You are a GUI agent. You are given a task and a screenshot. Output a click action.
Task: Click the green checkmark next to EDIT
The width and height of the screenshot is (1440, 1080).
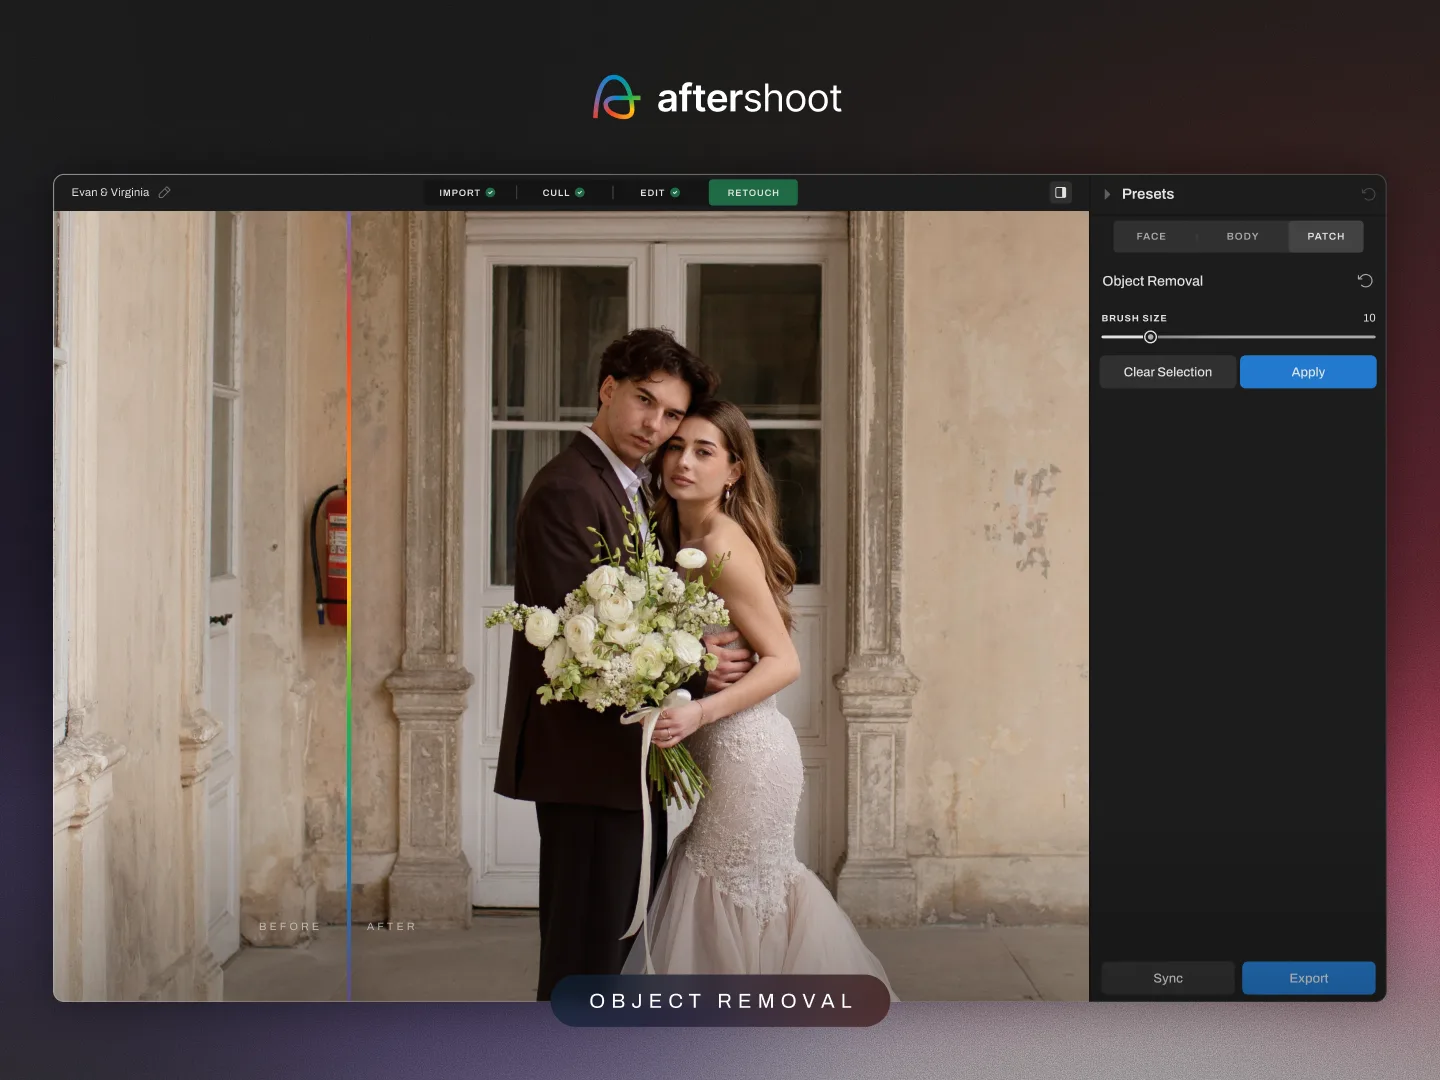pyautogui.click(x=673, y=191)
